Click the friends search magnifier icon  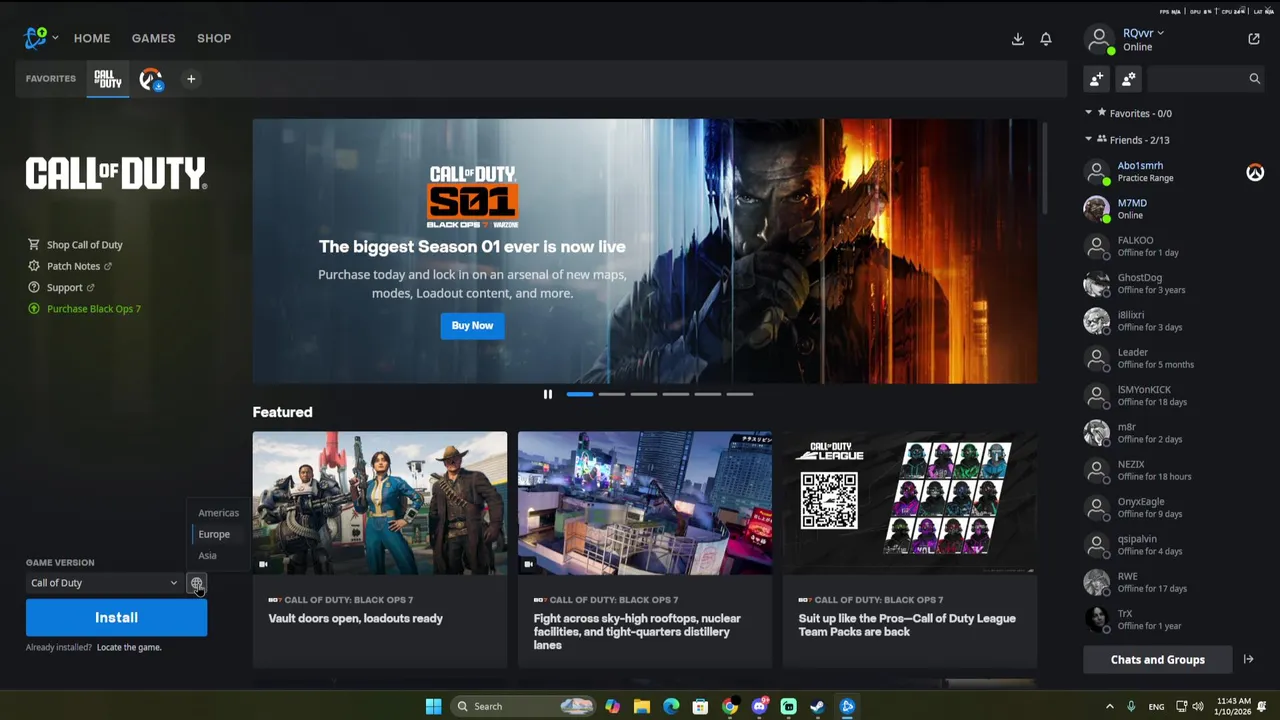tap(1254, 79)
